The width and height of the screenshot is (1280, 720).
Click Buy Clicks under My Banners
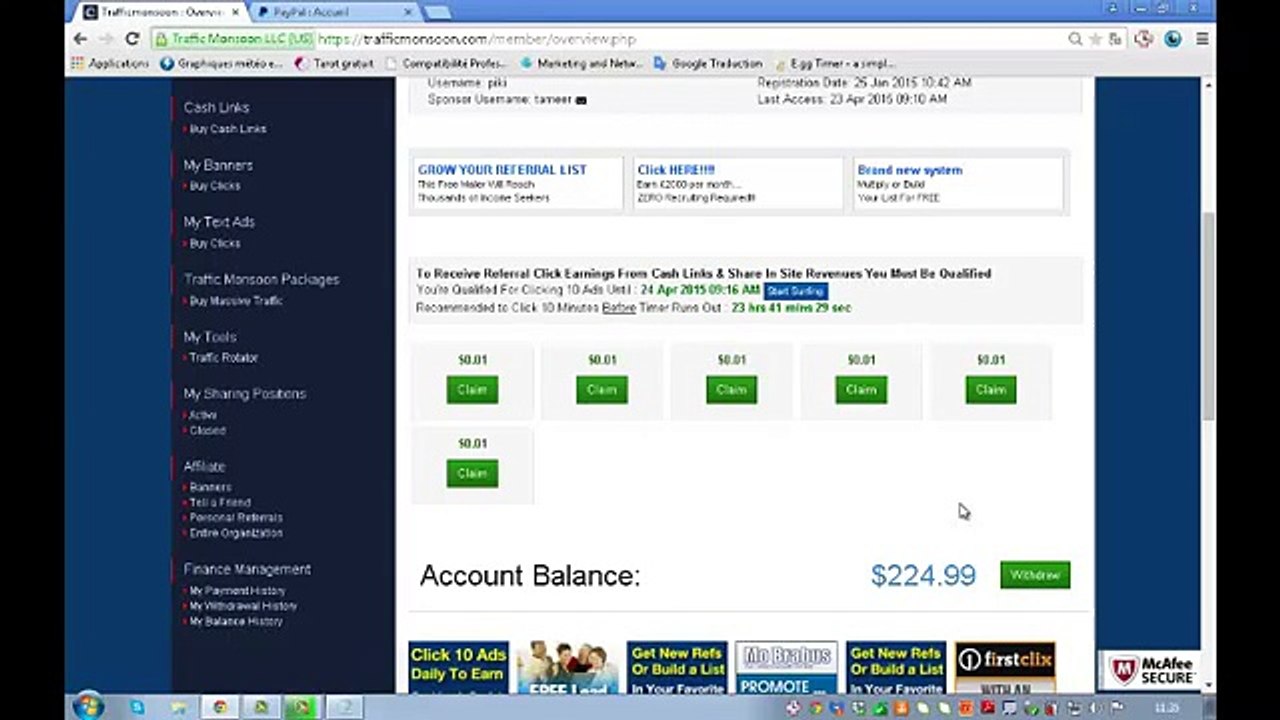215,186
